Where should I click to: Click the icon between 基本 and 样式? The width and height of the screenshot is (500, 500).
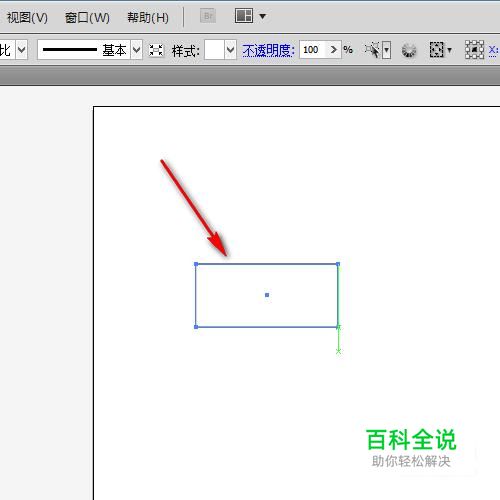click(x=156, y=50)
